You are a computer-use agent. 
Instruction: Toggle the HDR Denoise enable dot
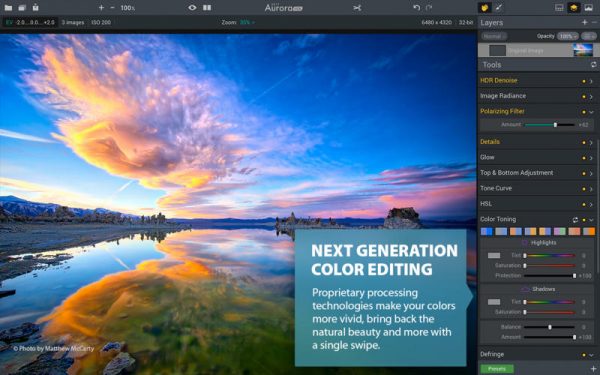click(x=584, y=81)
